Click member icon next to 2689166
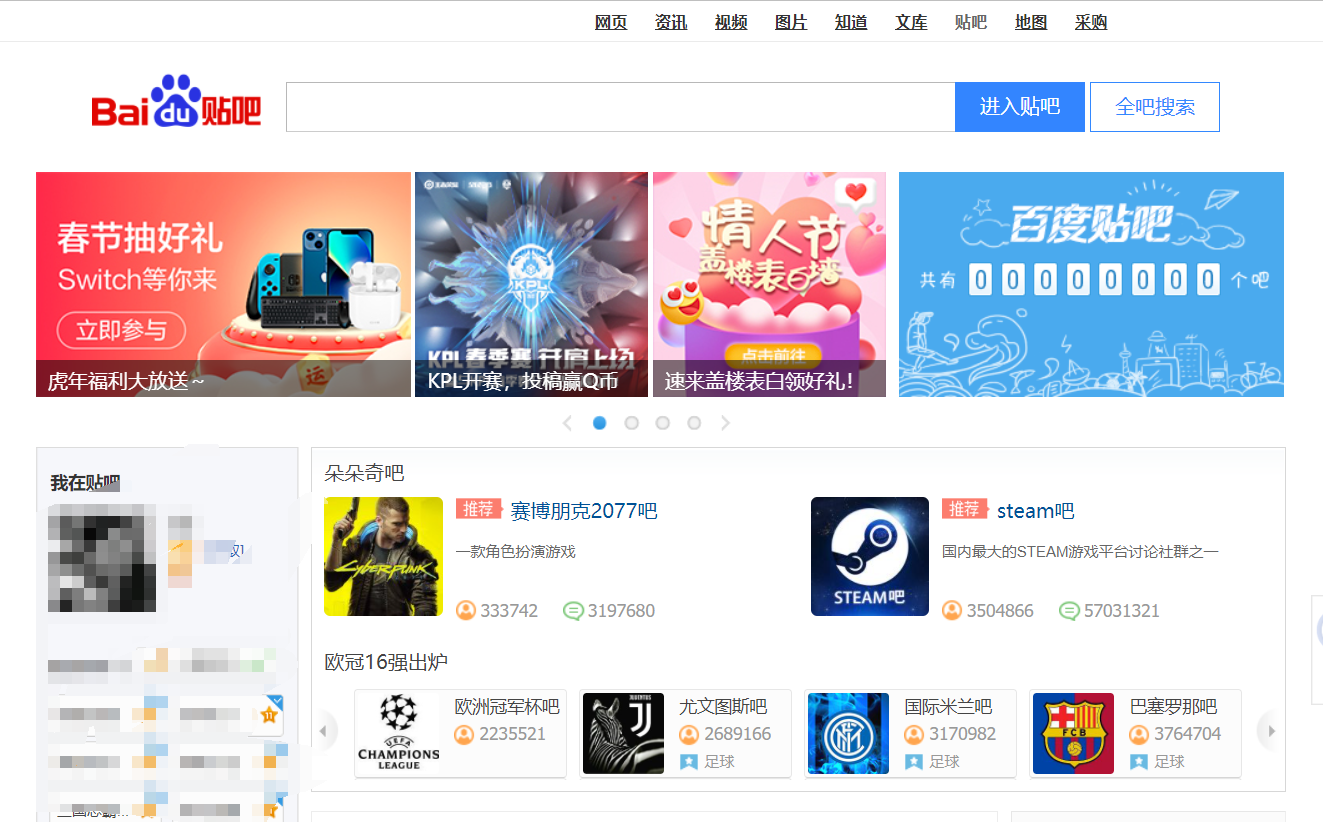Screen dimensions: 1323x822 pos(689,735)
